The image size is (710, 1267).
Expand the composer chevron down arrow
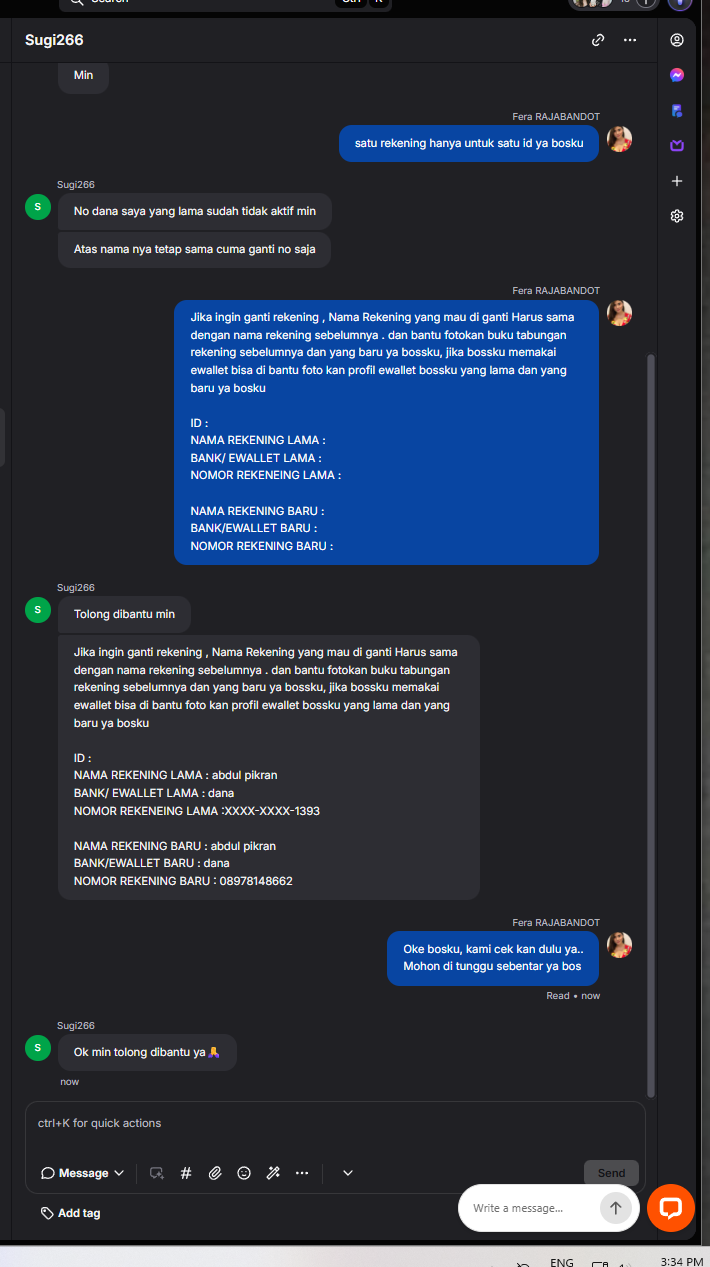[x=348, y=1173]
